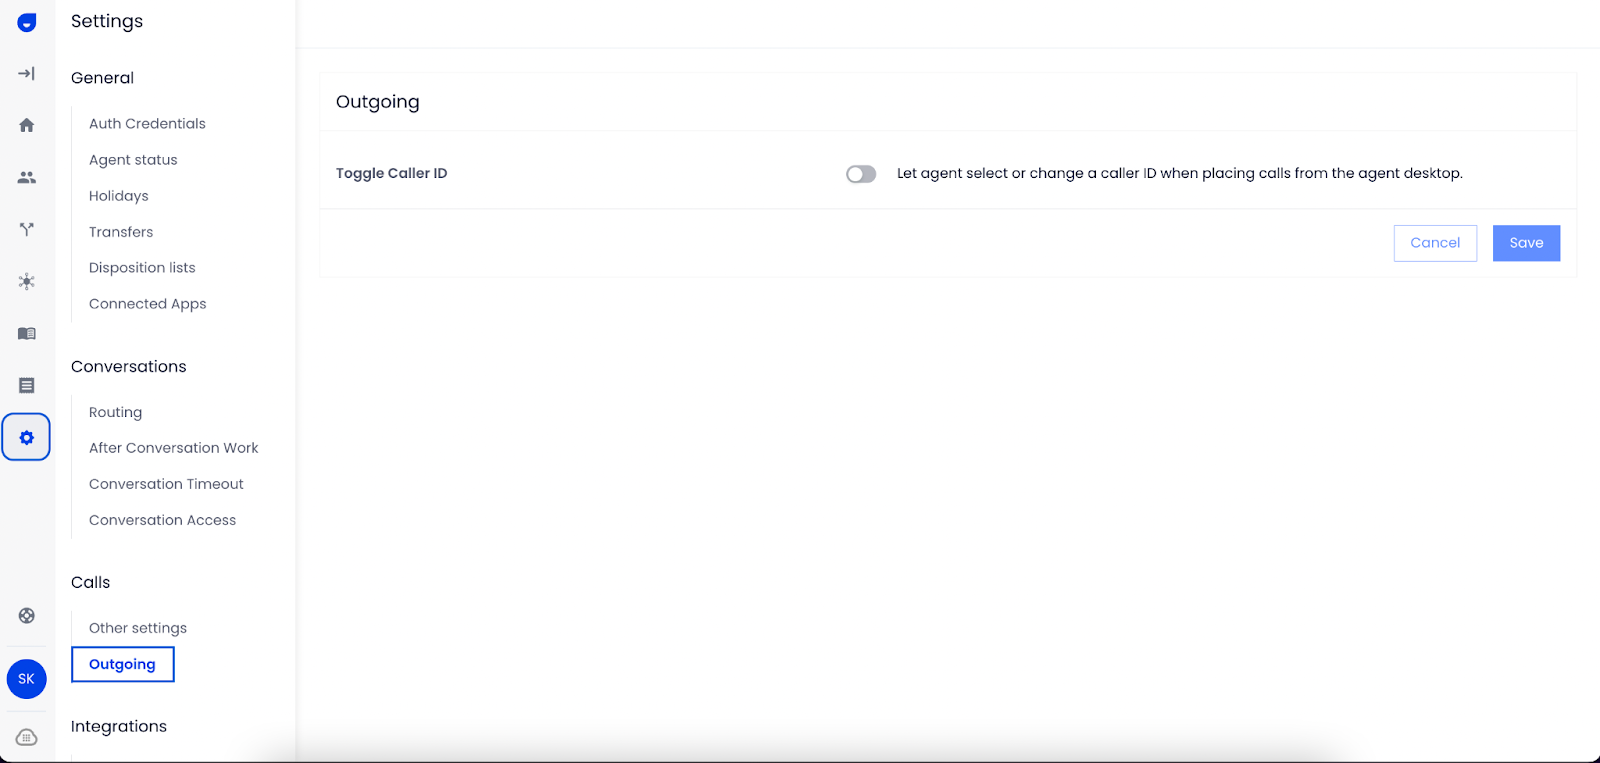Viewport: 1600px width, 763px height.
Task: Click the Conversations section heading
Action: click(x=129, y=367)
